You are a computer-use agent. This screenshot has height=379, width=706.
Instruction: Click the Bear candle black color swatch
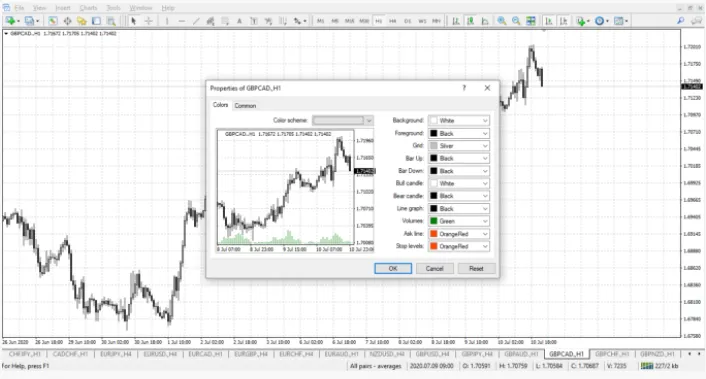[x=434, y=196]
